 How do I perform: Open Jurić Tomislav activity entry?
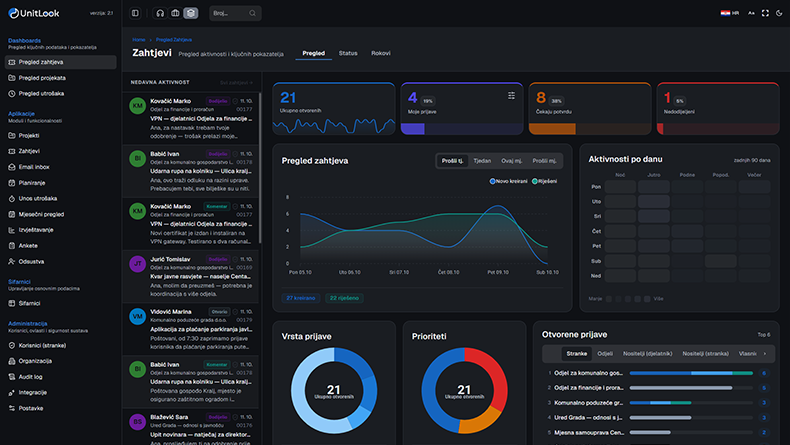click(190, 276)
